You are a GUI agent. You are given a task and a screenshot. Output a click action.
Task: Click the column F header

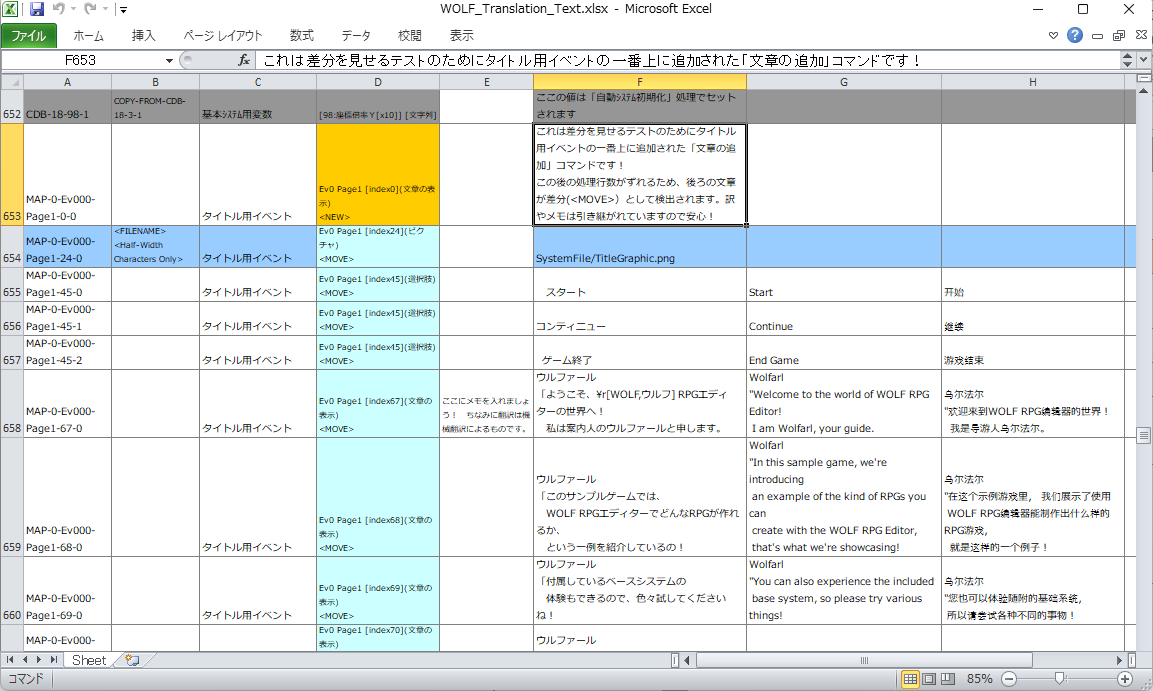tap(640, 82)
